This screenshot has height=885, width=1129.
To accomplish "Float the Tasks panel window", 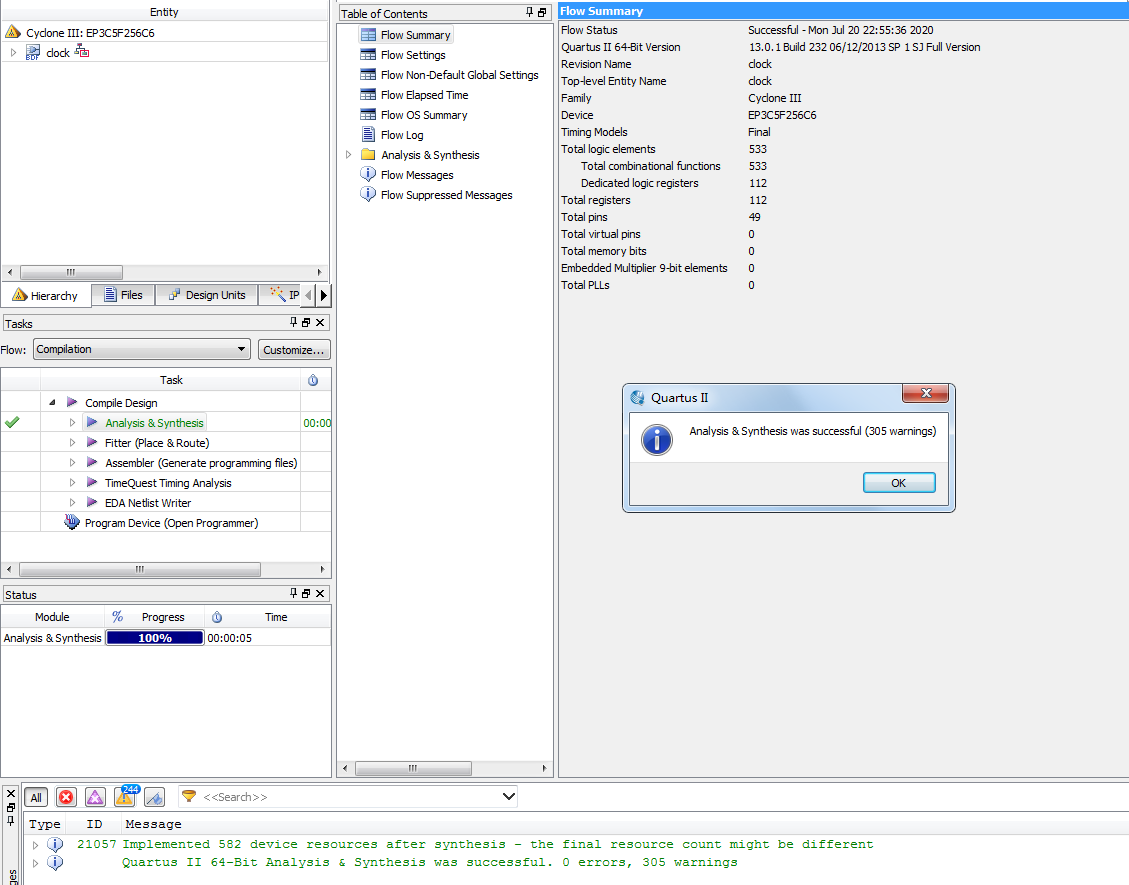I will [306, 323].
